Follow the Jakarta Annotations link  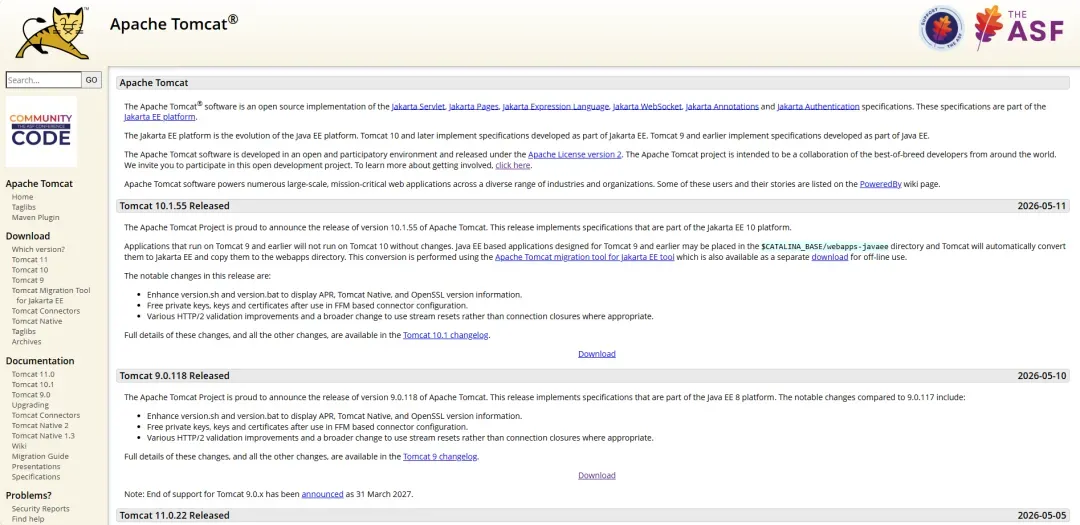tap(722, 107)
